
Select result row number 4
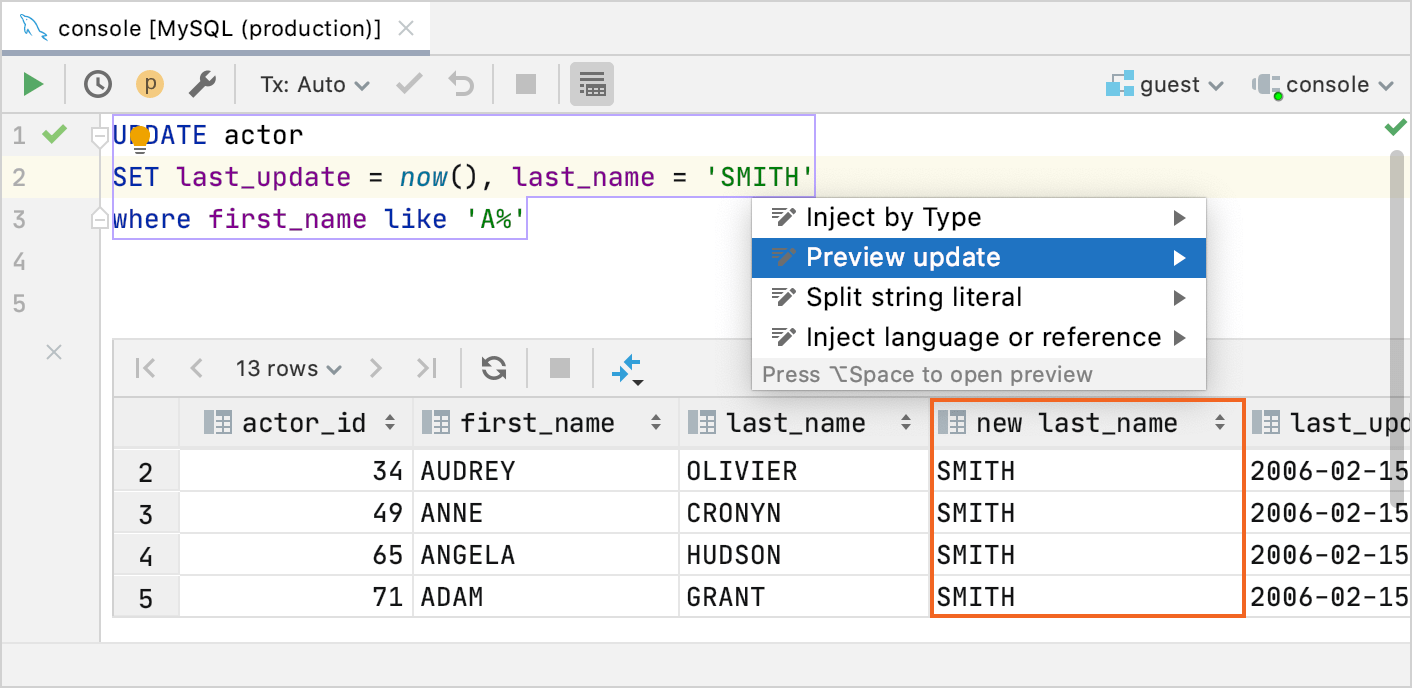pyautogui.click(x=146, y=555)
